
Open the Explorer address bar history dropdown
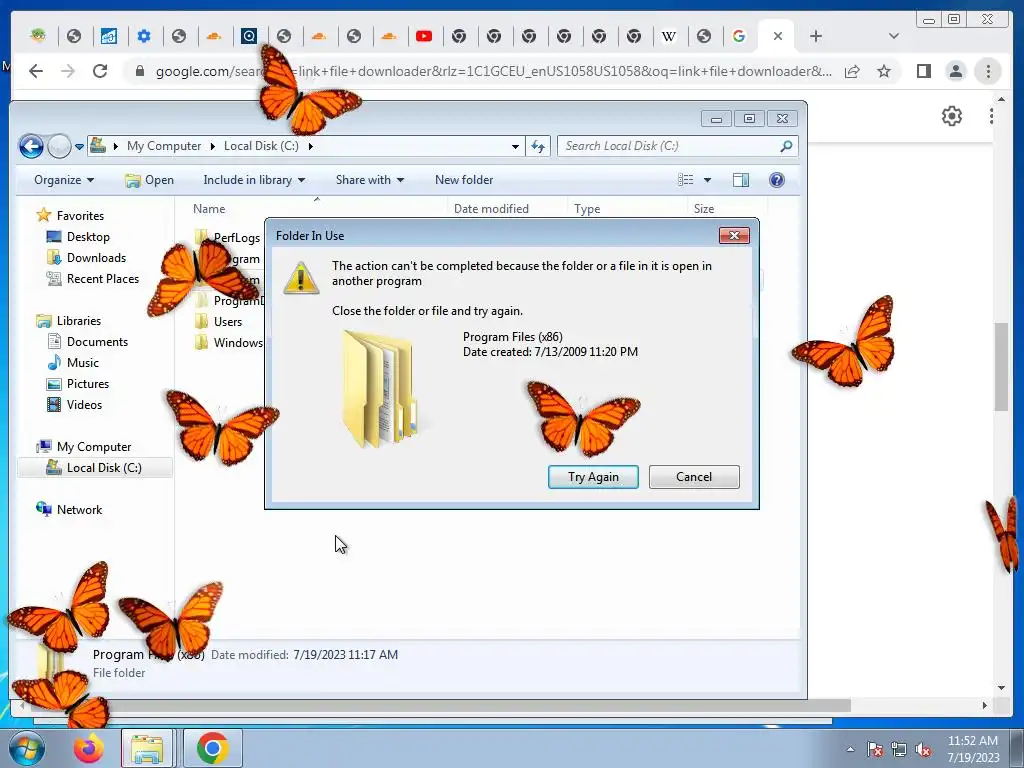click(x=515, y=146)
